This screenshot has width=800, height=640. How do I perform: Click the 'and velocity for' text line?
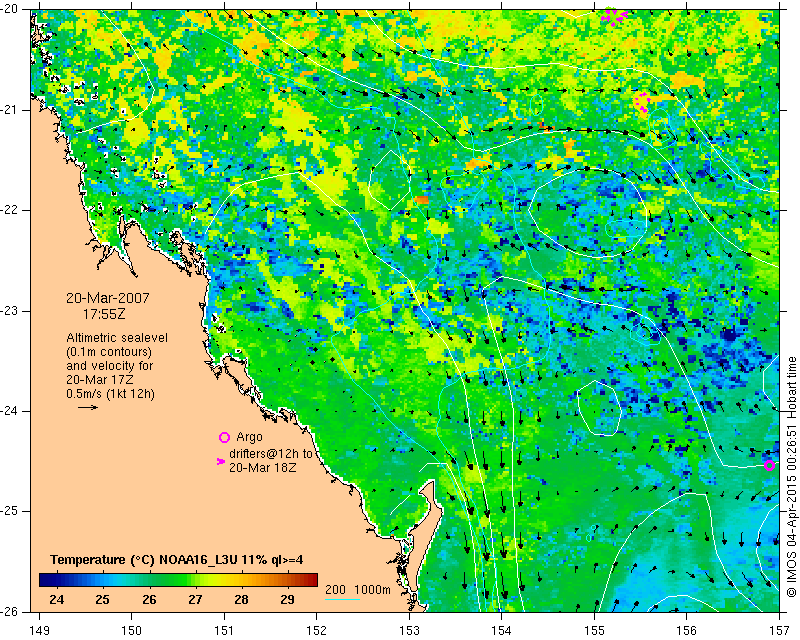pos(109,366)
